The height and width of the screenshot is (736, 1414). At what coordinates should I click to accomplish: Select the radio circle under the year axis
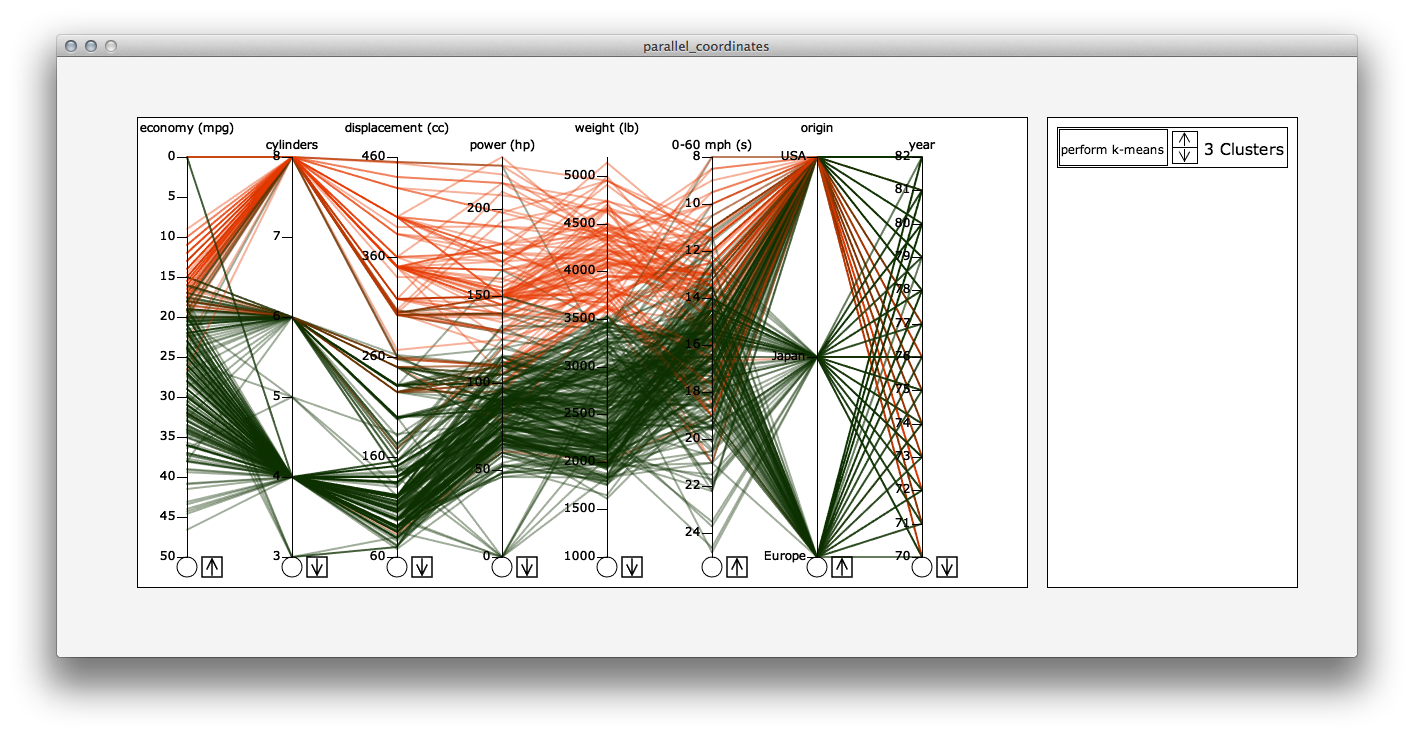tap(924, 567)
